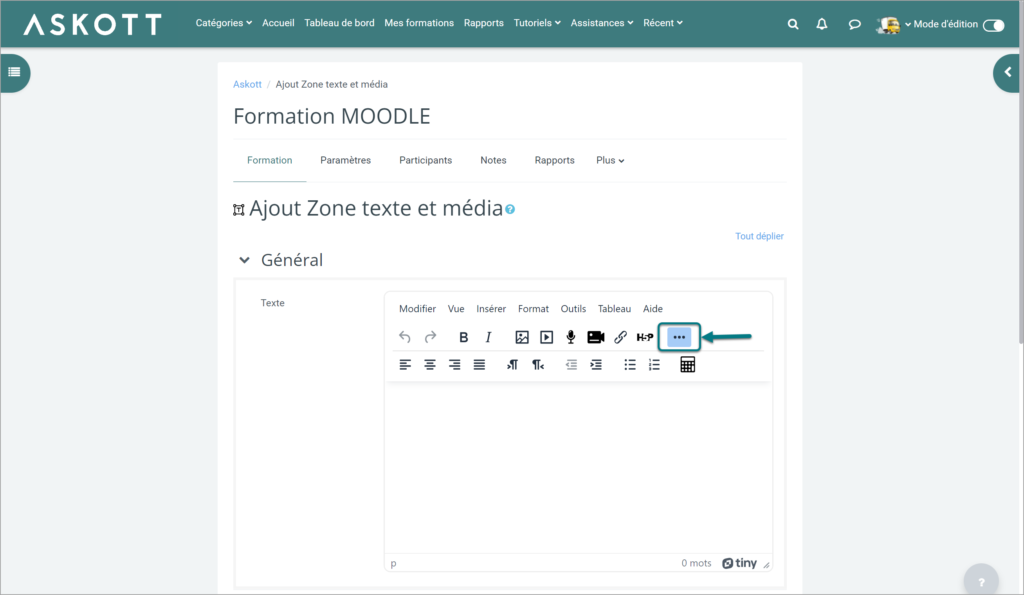Viewport: 1024px width, 595px height.
Task: Open the Tableau editor menu
Action: click(615, 309)
